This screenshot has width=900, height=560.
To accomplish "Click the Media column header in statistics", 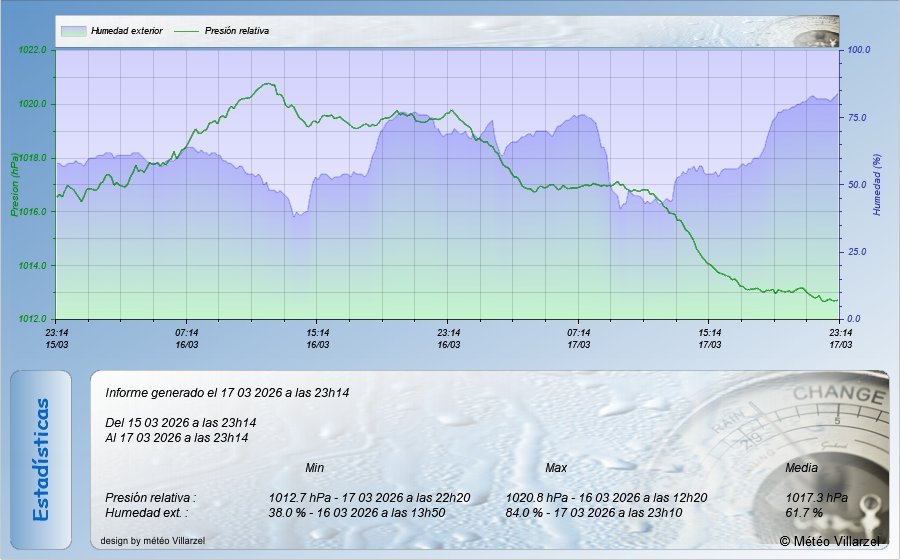I will point(801,468).
